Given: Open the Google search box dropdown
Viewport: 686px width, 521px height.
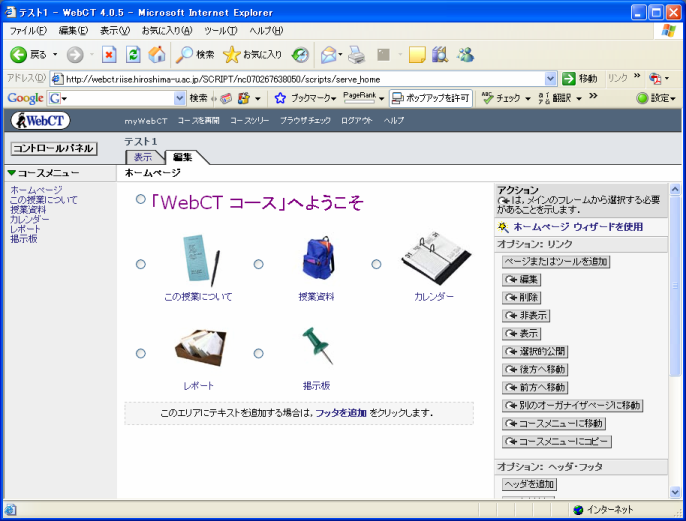Looking at the screenshot, I should pyautogui.click(x=179, y=98).
